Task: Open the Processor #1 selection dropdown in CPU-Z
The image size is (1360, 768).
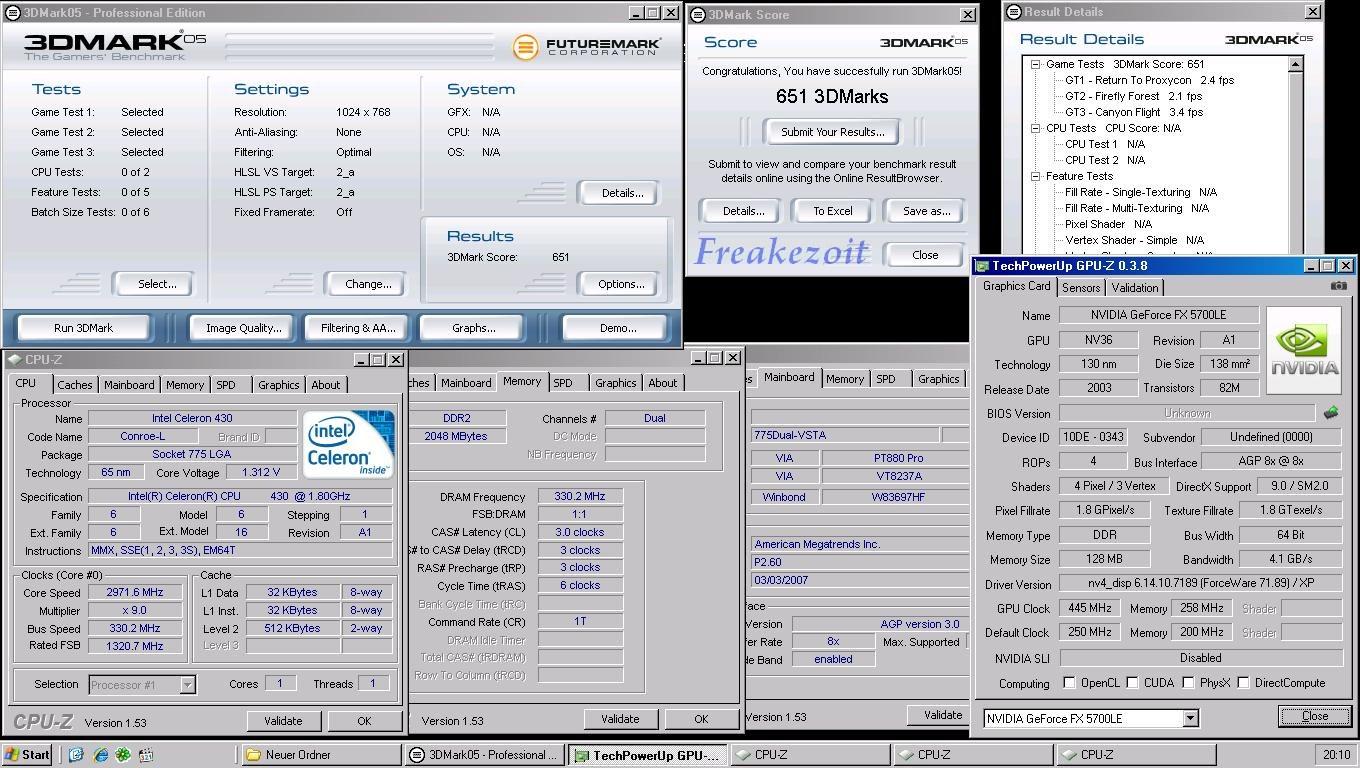Action: pyautogui.click(x=187, y=685)
